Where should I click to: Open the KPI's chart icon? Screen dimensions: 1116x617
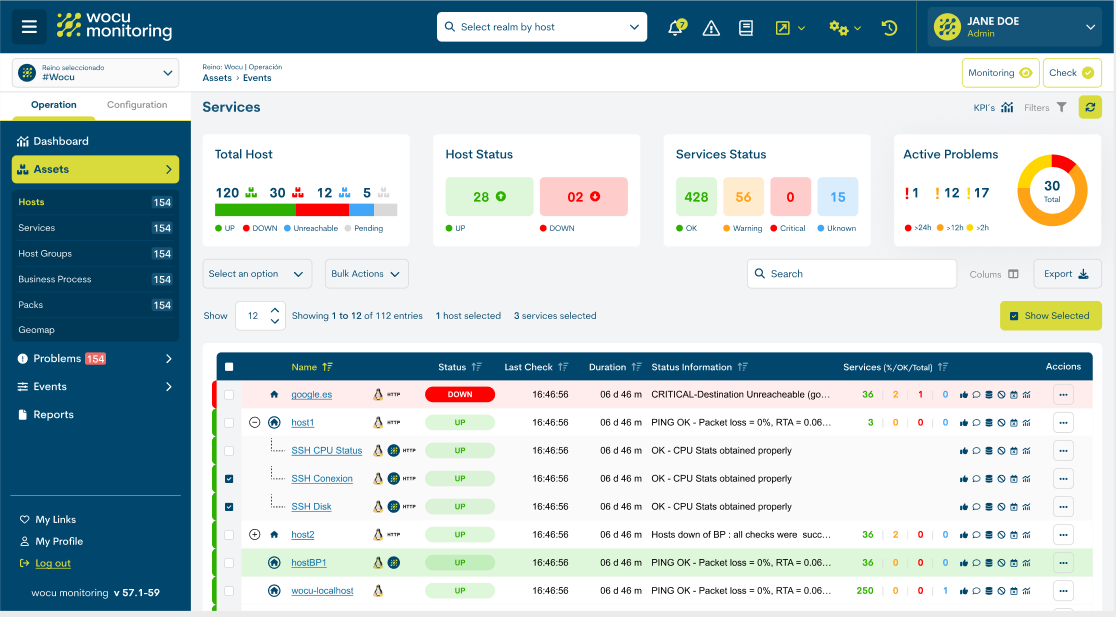(1007, 107)
